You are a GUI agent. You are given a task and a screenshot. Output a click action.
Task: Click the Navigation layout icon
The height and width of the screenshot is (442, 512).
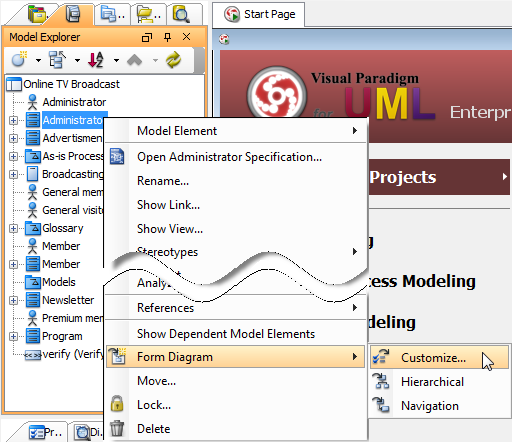[x=381, y=405]
